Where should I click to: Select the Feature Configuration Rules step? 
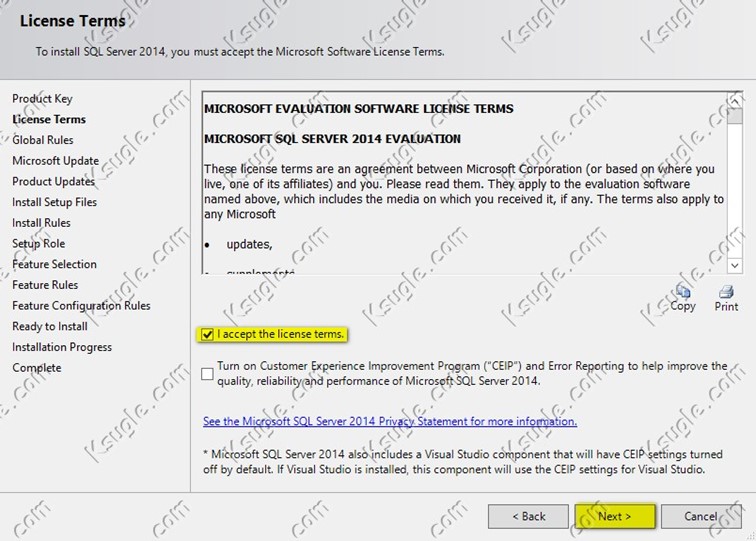81,306
